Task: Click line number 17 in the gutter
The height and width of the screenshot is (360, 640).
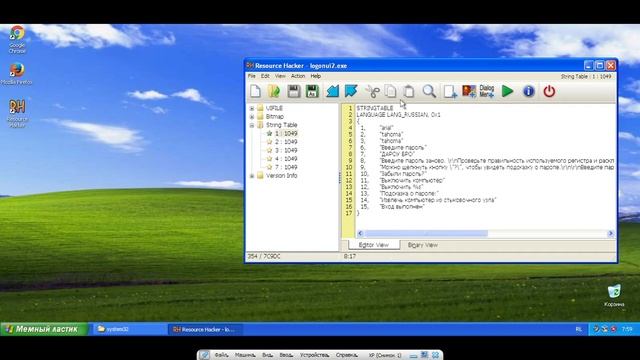Action: [349, 213]
